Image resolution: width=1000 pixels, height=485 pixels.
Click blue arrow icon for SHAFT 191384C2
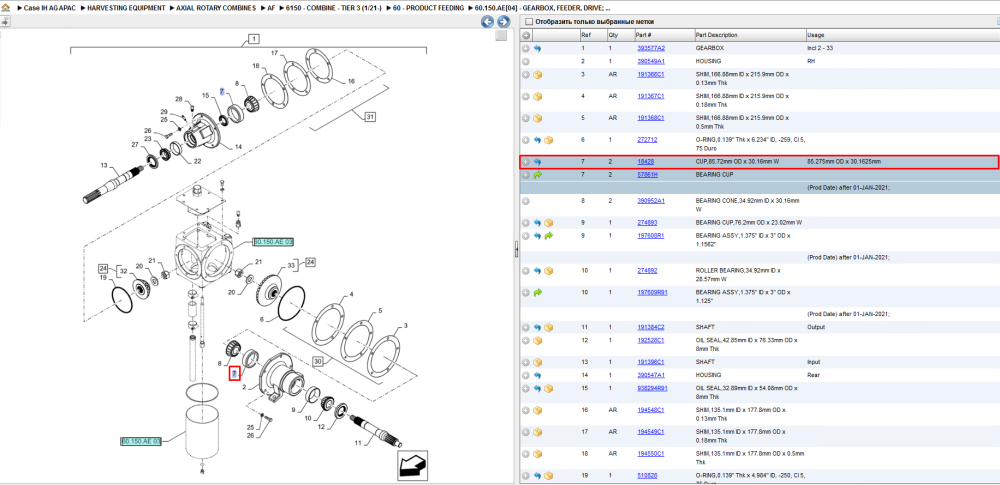pyautogui.click(x=538, y=327)
